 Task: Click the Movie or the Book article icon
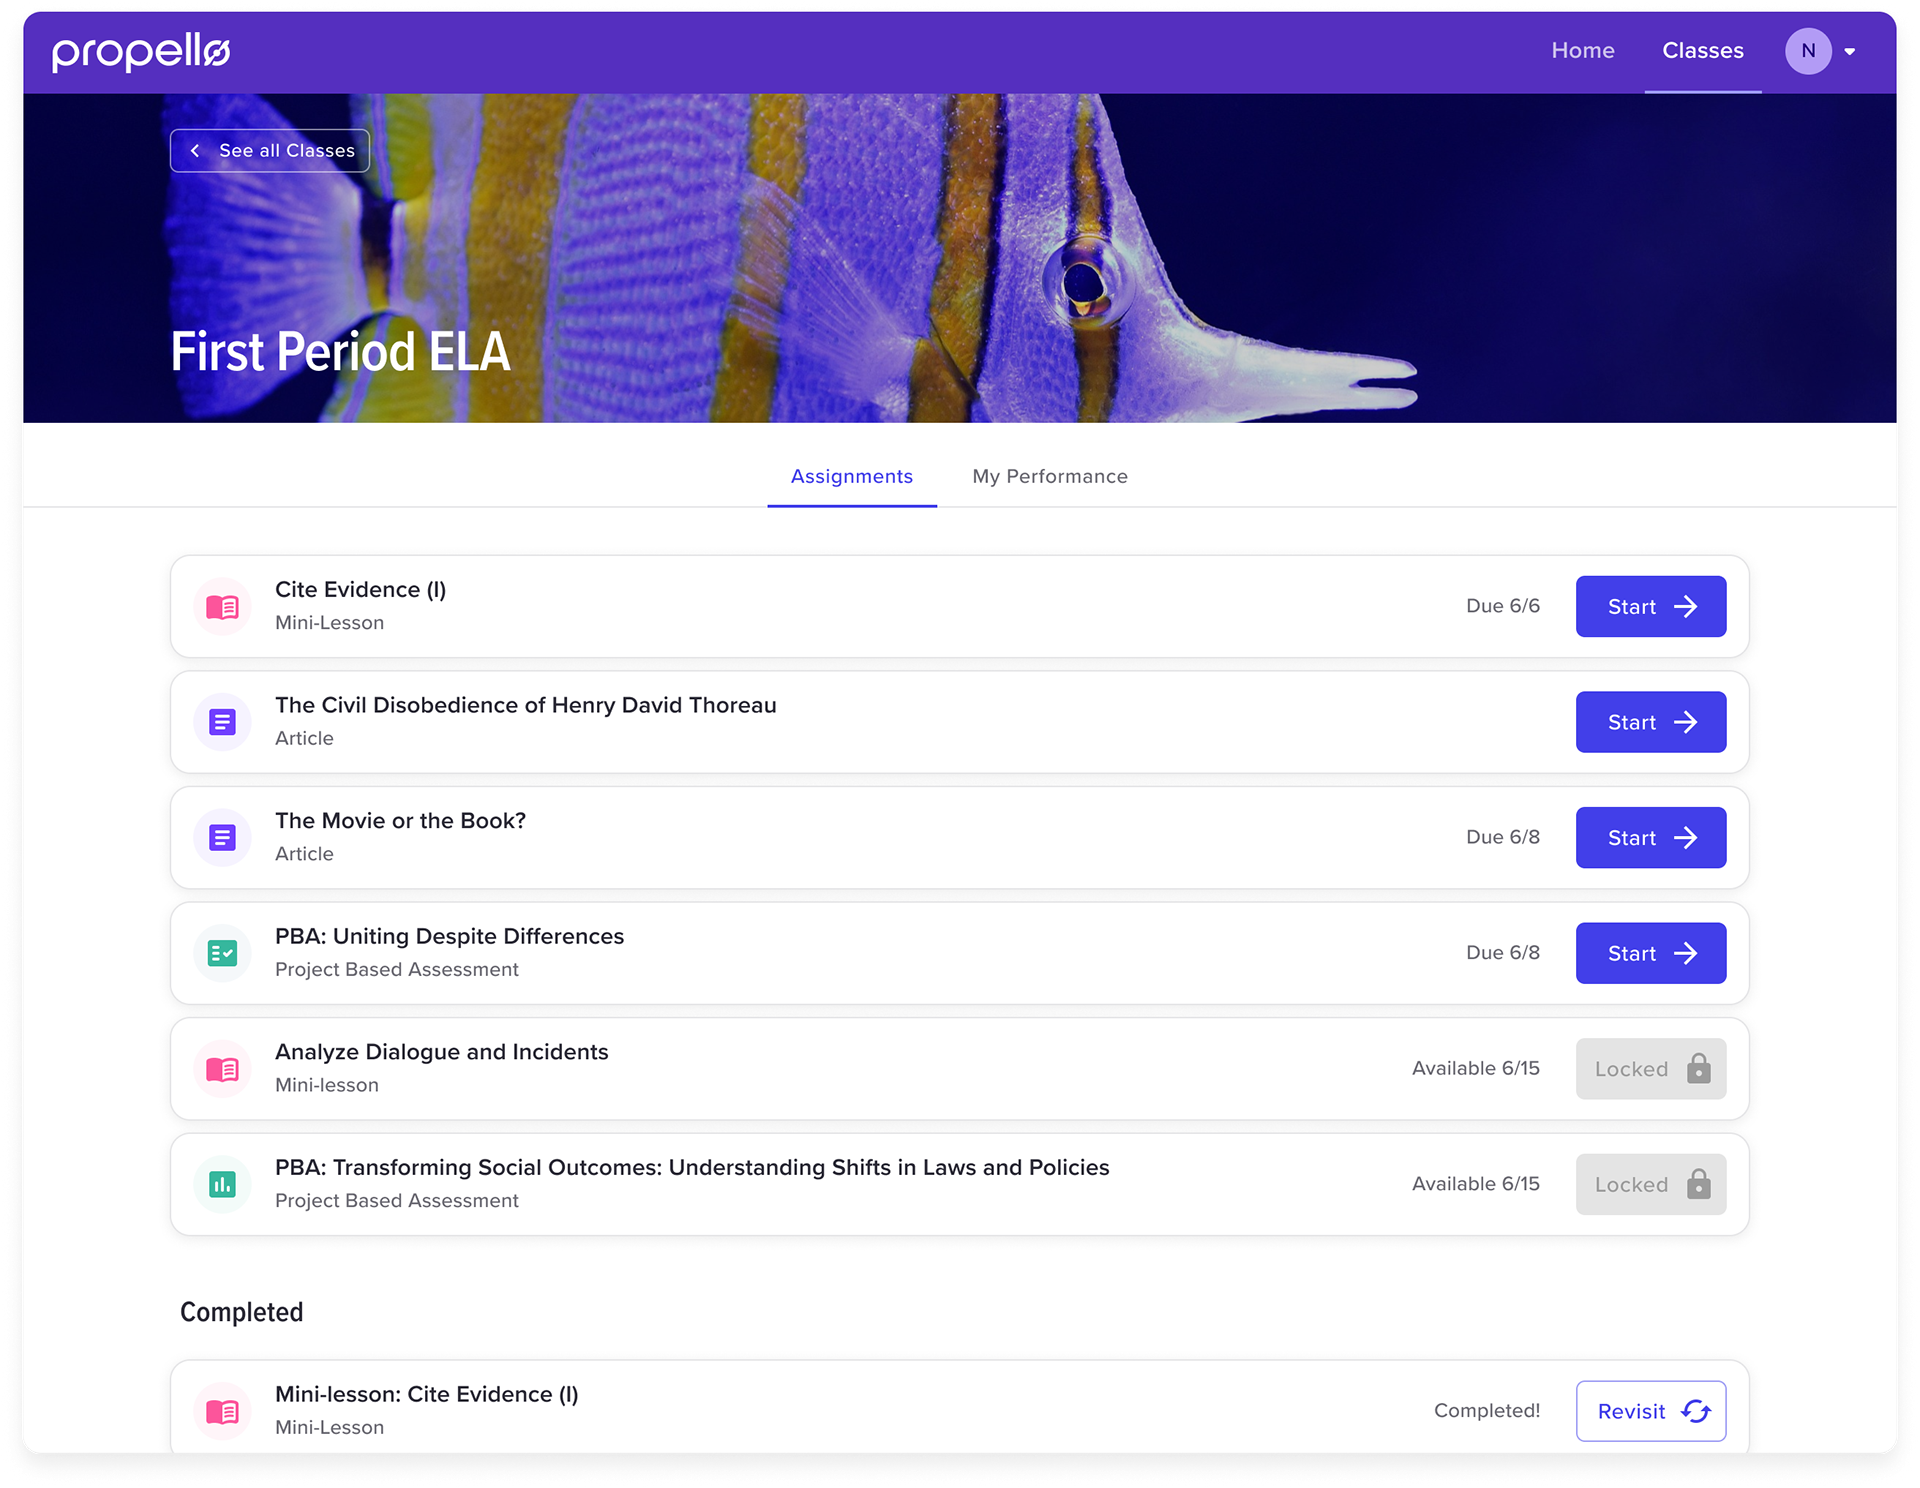point(222,837)
